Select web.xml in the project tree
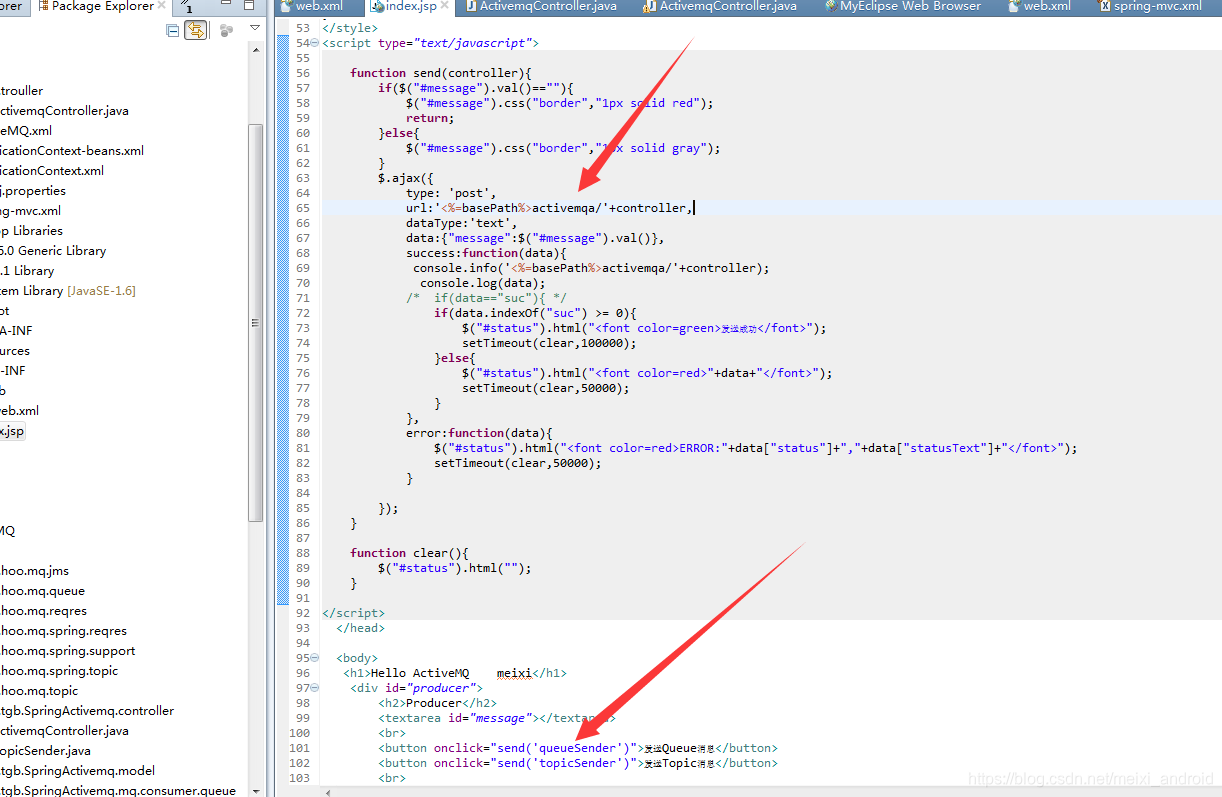The height and width of the screenshot is (797, 1222). pos(20,410)
